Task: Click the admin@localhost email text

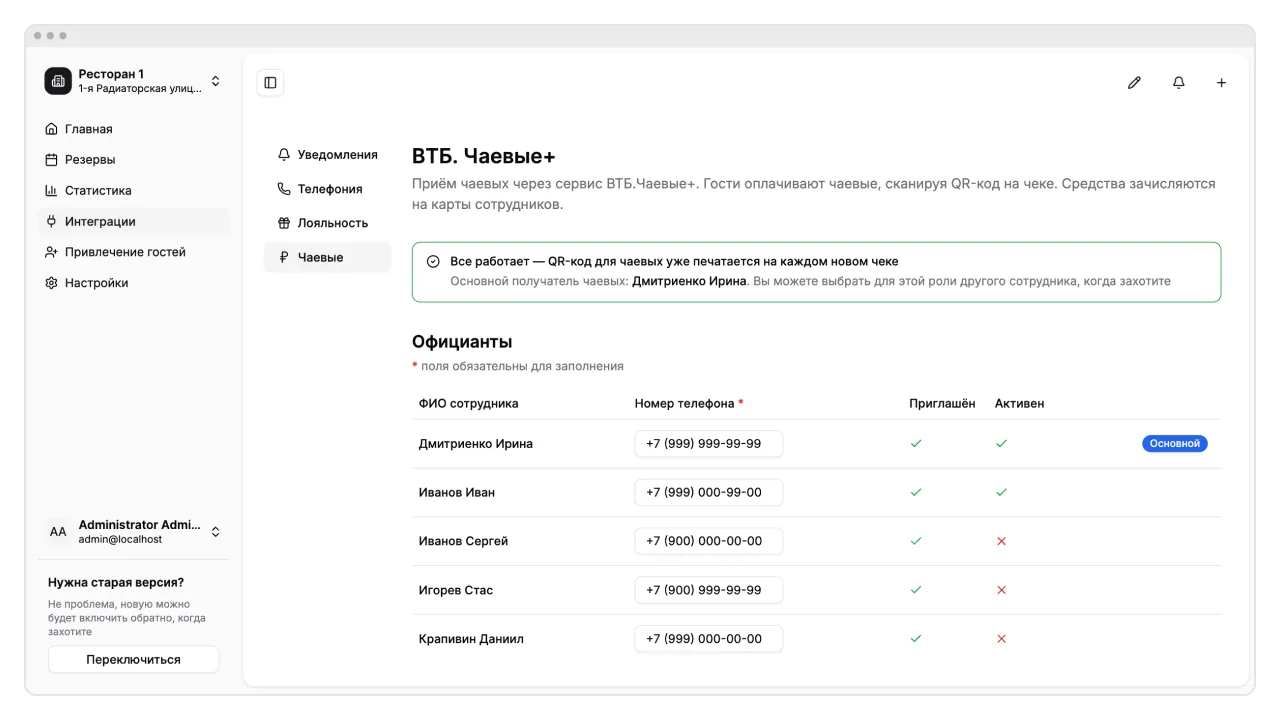Action: point(120,540)
